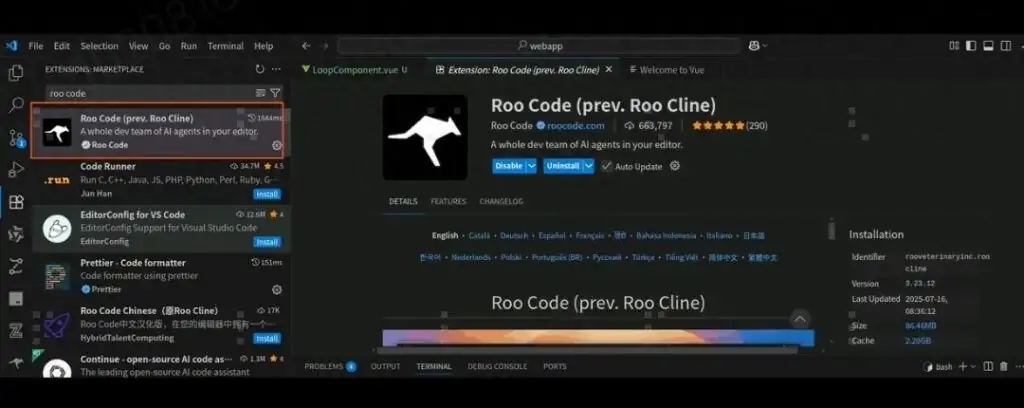Screen dimensions: 1024x408
Task: Switch to LoopComponent.vue tab
Action: click(x=355, y=69)
